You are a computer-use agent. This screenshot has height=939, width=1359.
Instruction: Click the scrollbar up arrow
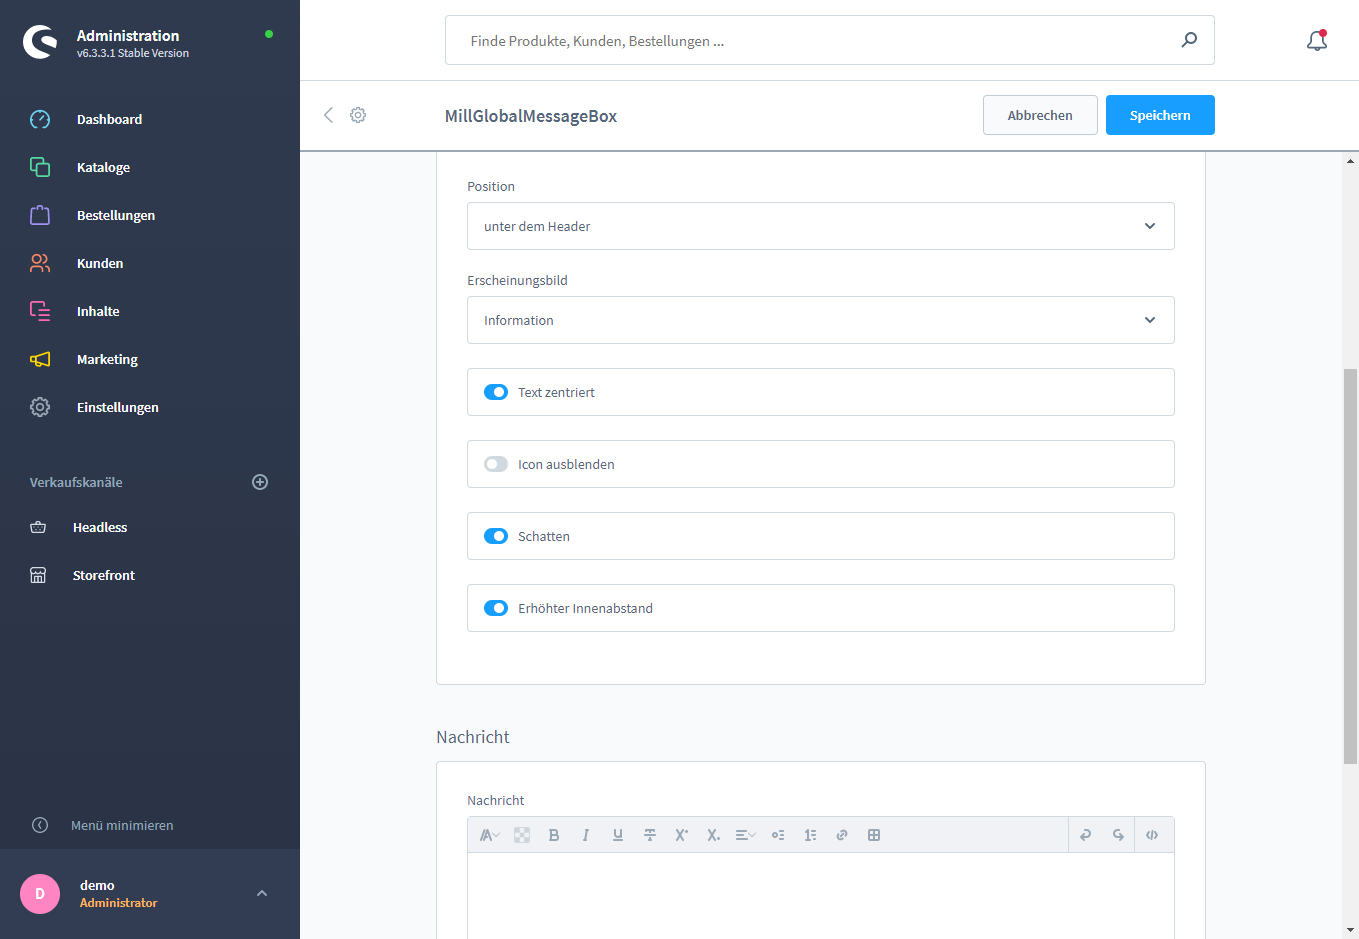click(1351, 160)
